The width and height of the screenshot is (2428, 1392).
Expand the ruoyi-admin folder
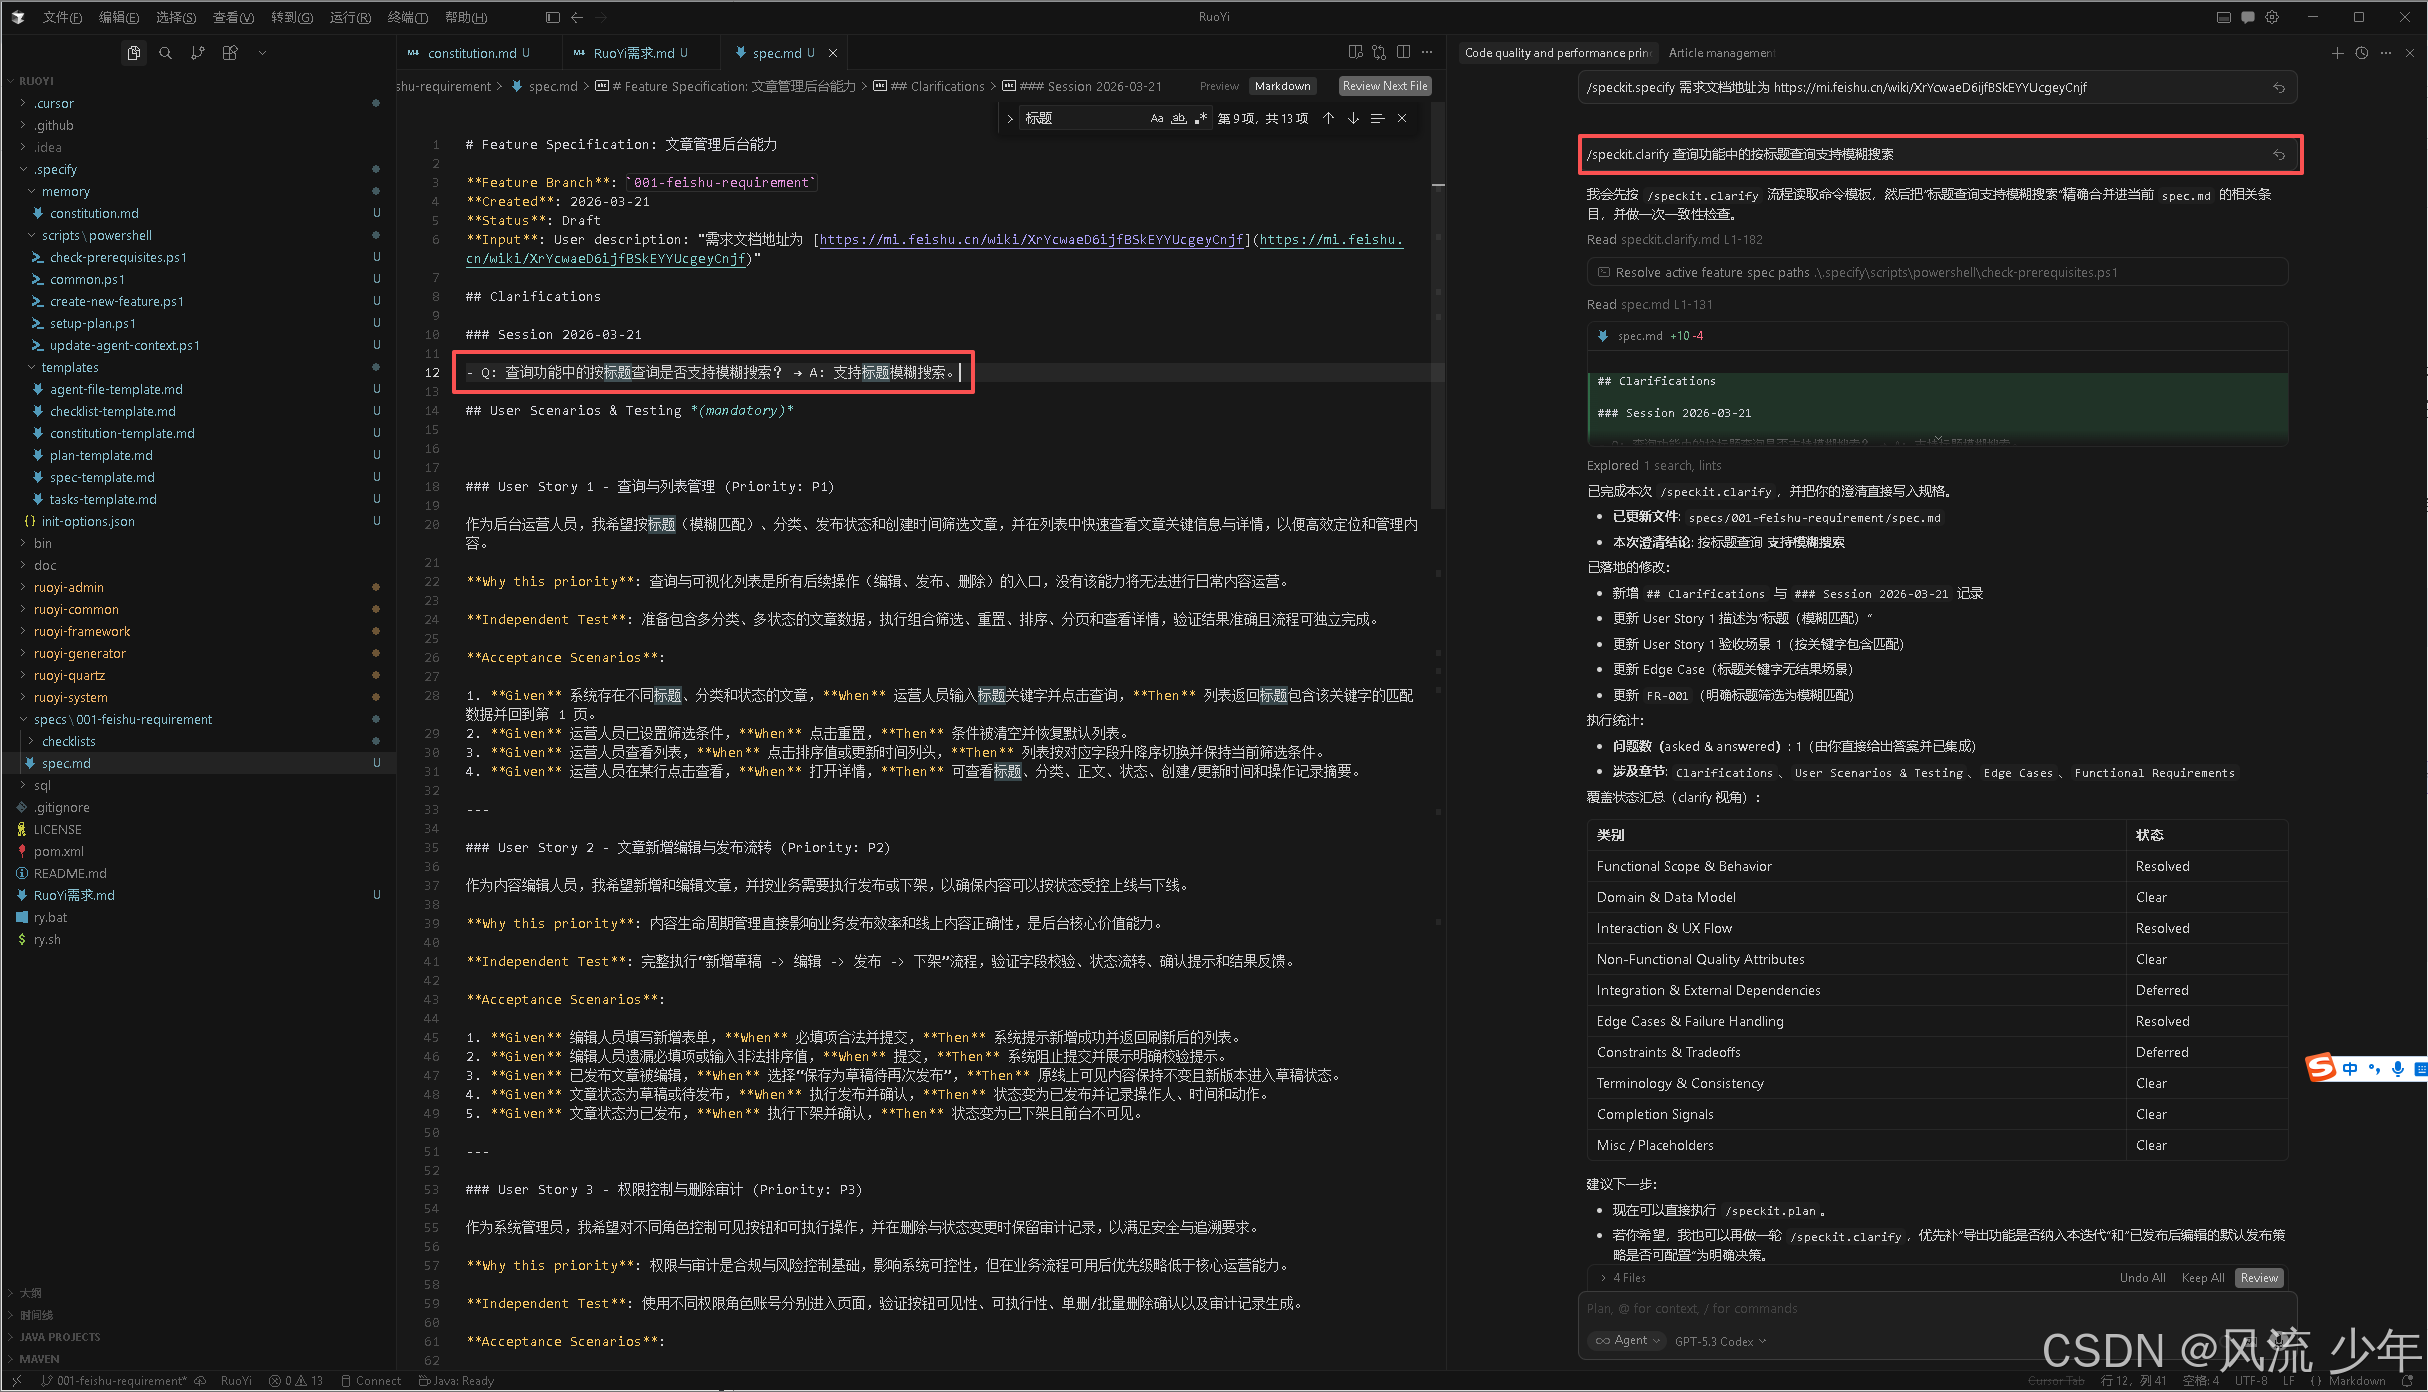point(68,587)
